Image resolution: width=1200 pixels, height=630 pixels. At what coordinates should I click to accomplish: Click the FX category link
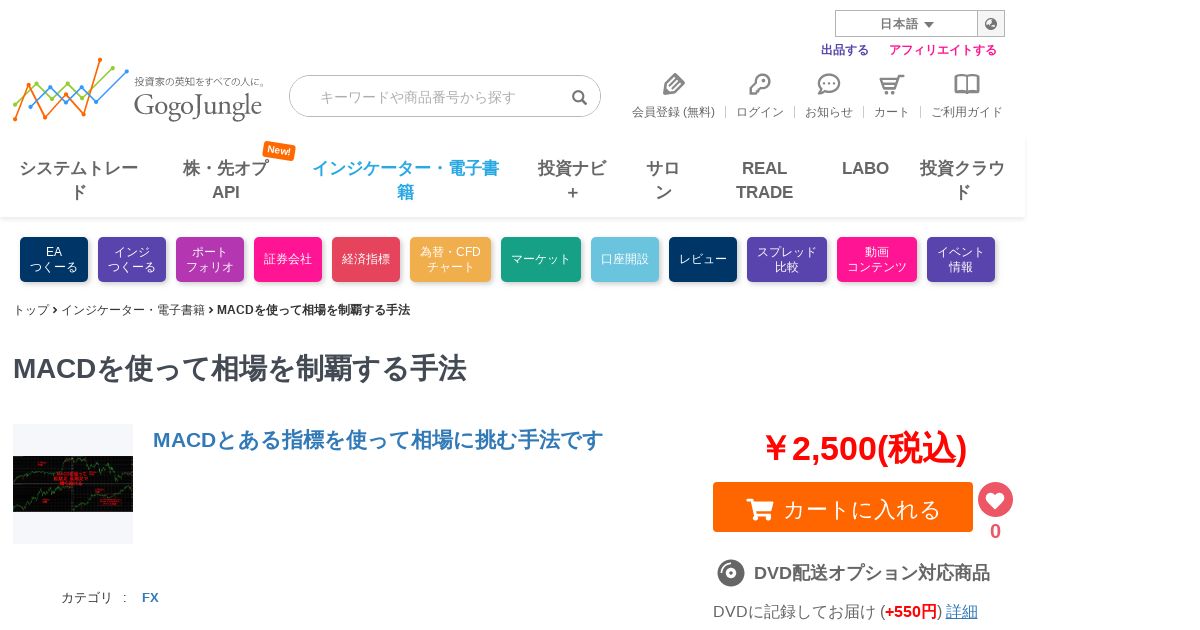point(150,598)
